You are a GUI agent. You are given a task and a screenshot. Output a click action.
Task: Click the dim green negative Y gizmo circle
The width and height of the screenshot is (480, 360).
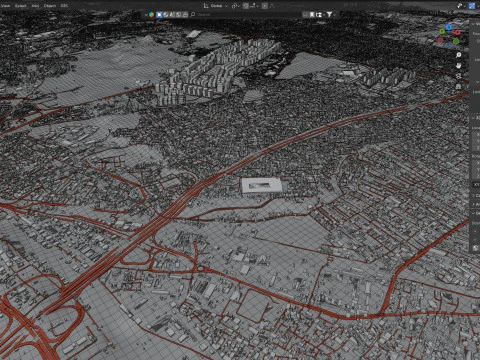[456, 41]
